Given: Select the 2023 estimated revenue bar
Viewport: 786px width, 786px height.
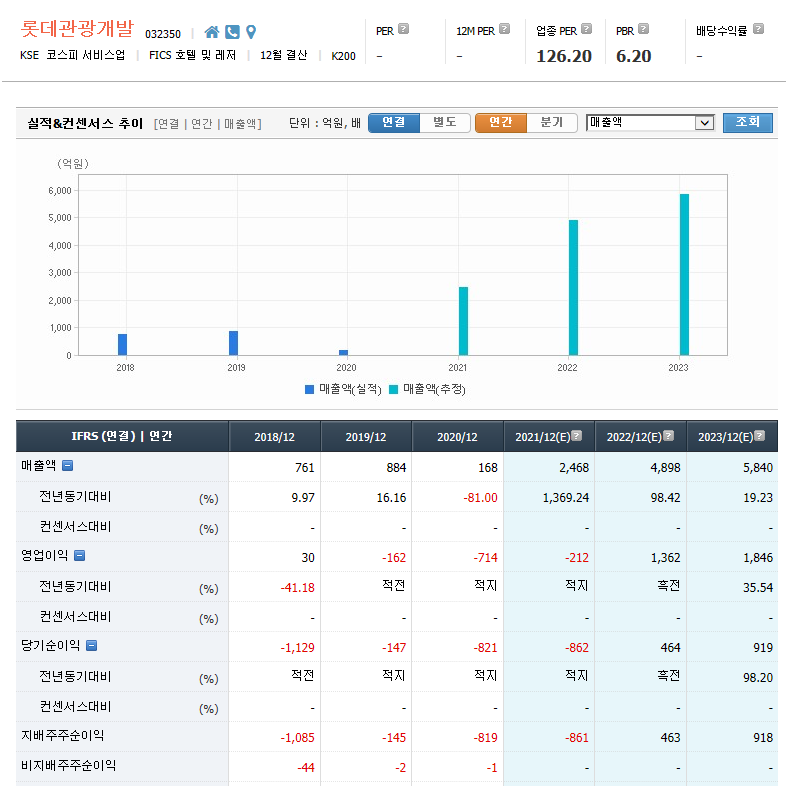Looking at the screenshot, I should [x=684, y=275].
